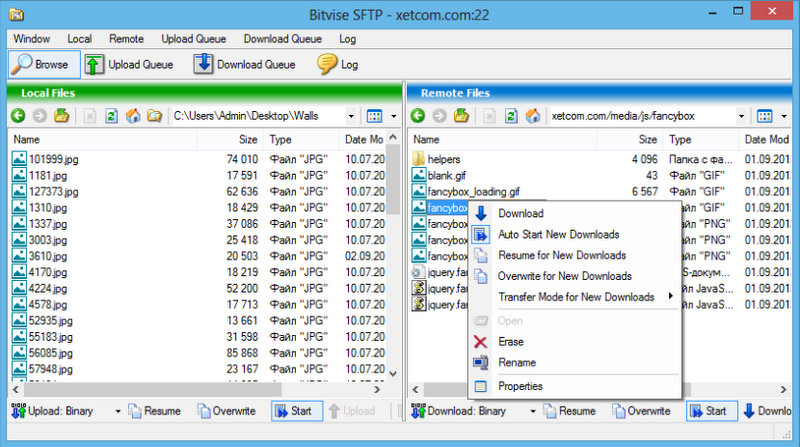This screenshot has height=447, width=800.
Task: Click delete icon in Remote Files toolbar
Action: click(x=490, y=116)
